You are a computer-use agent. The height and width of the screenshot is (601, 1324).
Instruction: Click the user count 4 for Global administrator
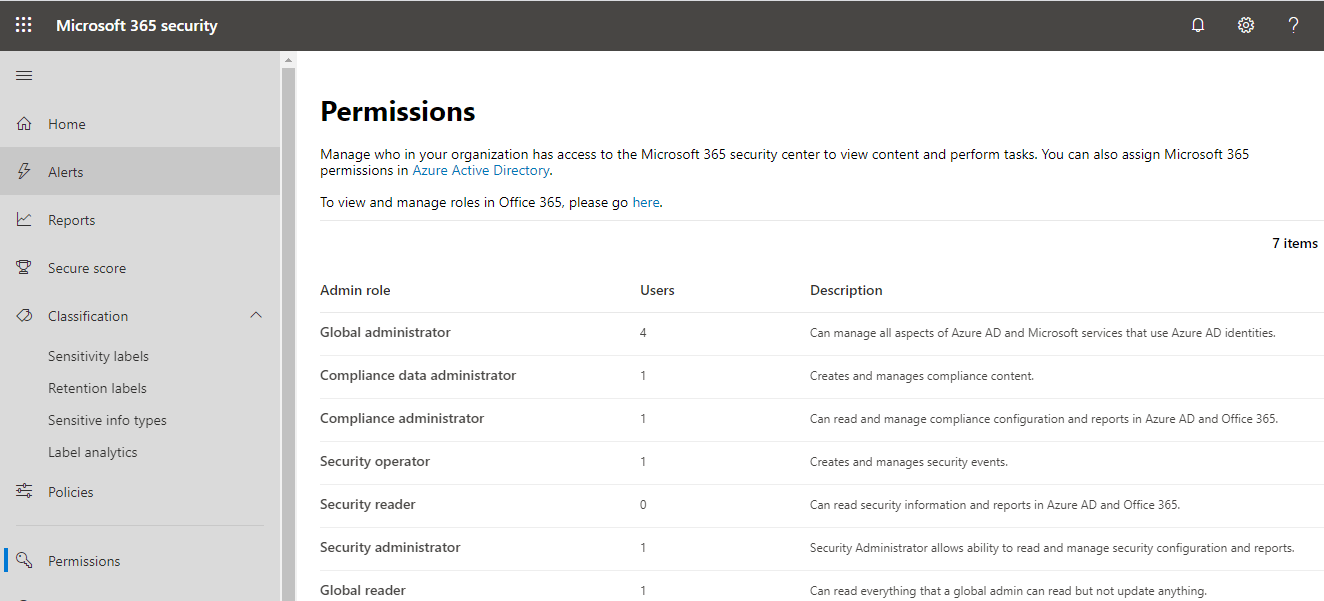tap(643, 333)
